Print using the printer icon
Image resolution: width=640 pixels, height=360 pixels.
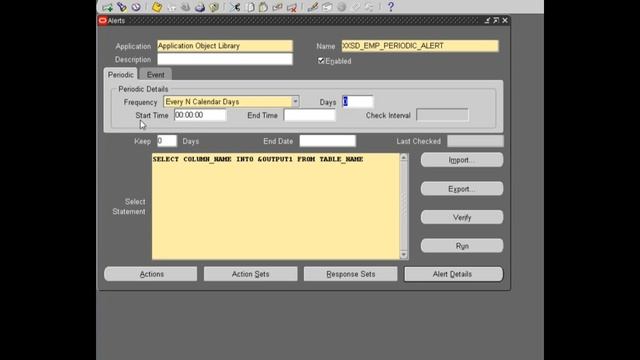tap(200, 7)
